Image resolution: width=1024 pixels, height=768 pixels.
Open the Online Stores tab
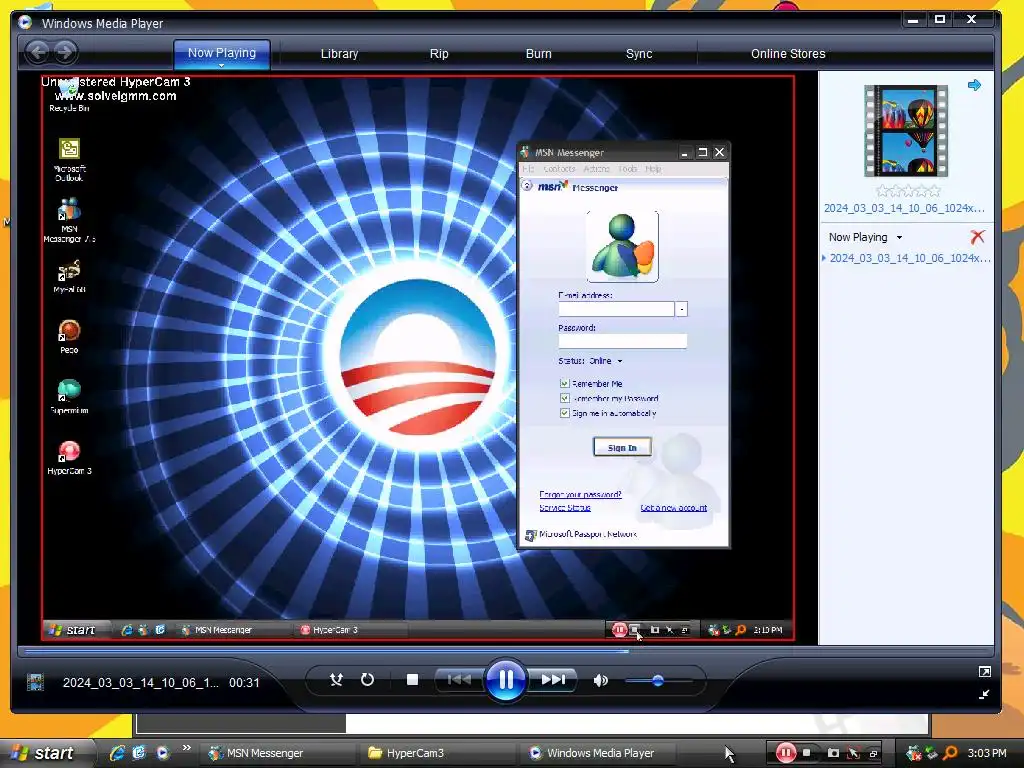[x=788, y=54]
